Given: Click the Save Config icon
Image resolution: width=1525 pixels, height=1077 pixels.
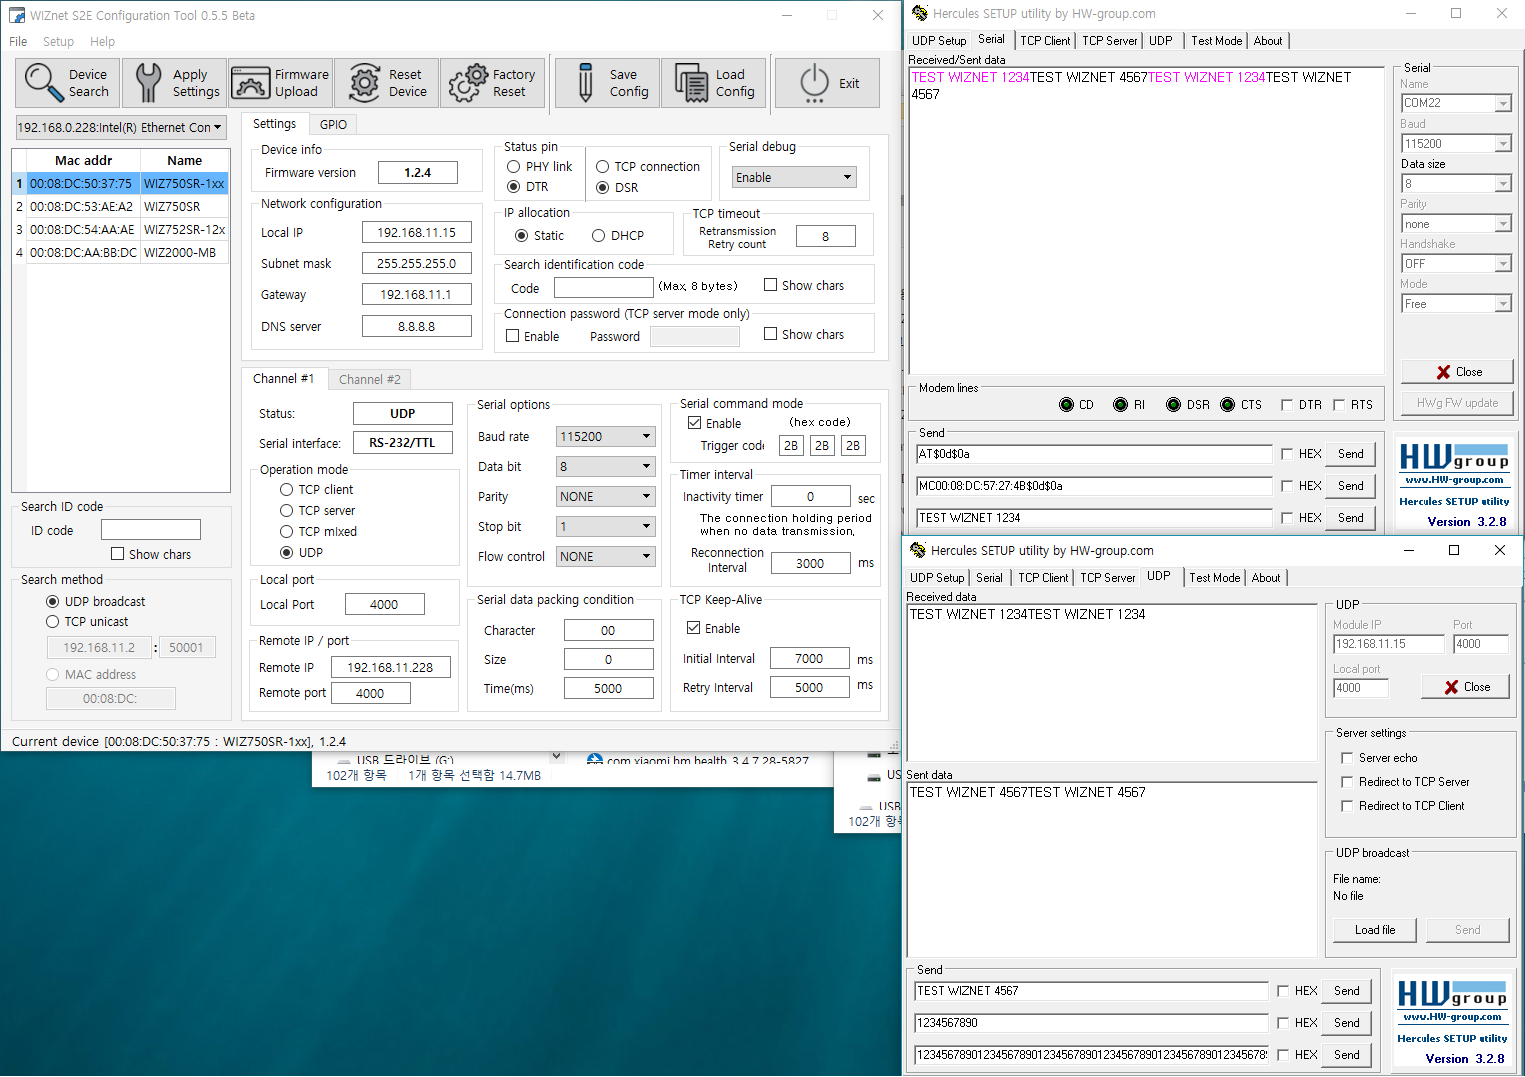Looking at the screenshot, I should coord(586,83).
